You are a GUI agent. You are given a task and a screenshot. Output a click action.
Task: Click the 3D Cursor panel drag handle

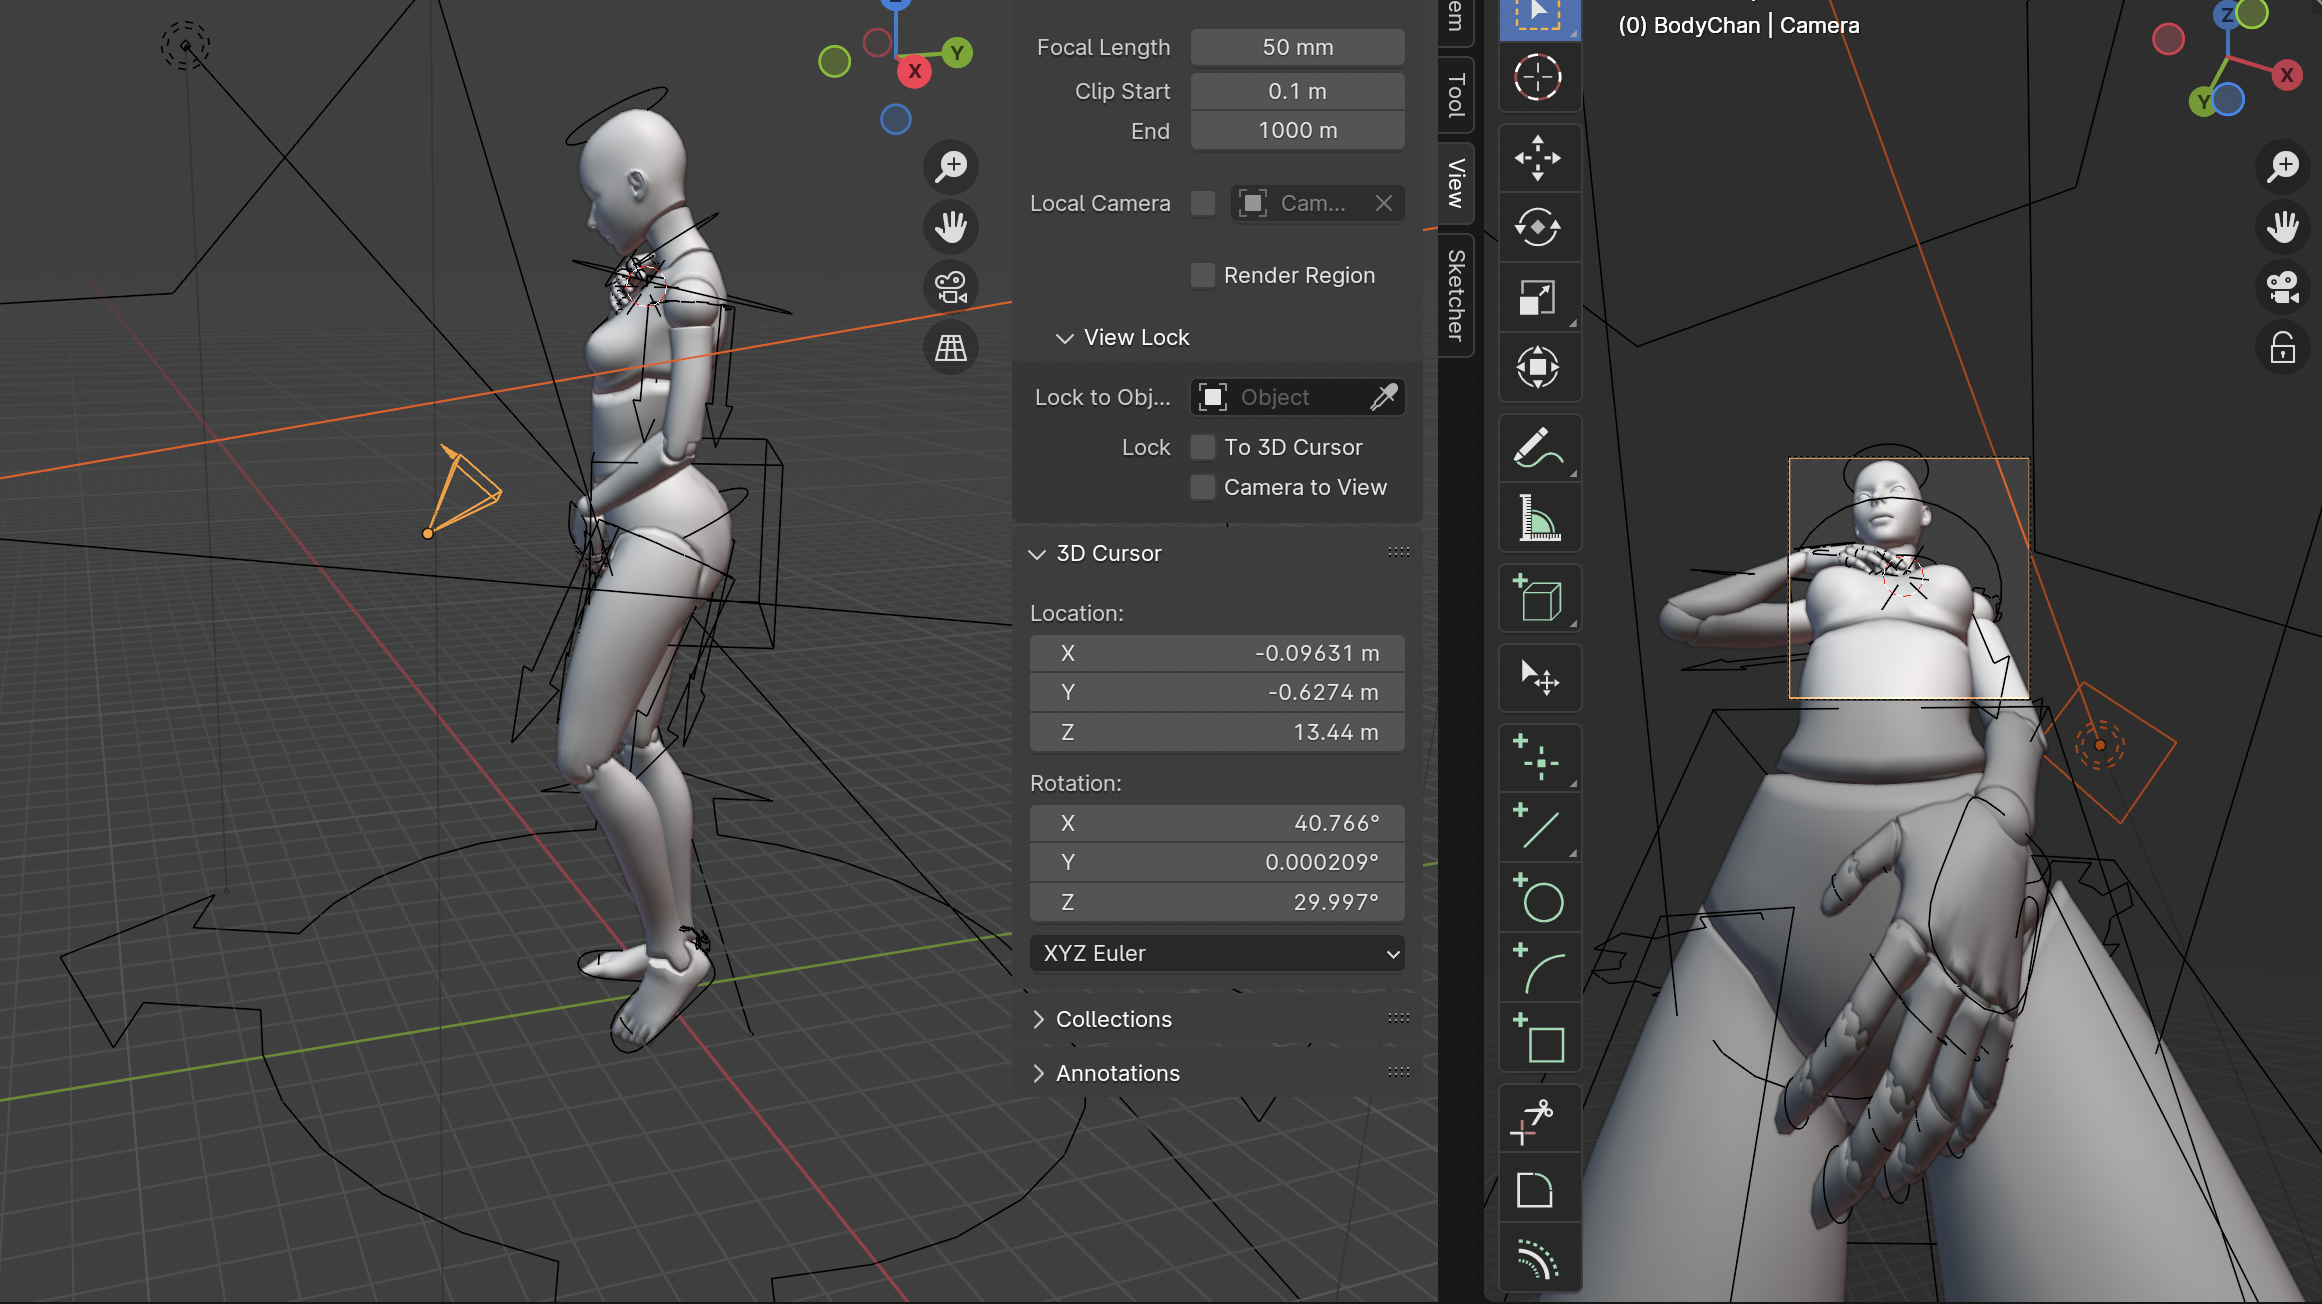click(1398, 552)
